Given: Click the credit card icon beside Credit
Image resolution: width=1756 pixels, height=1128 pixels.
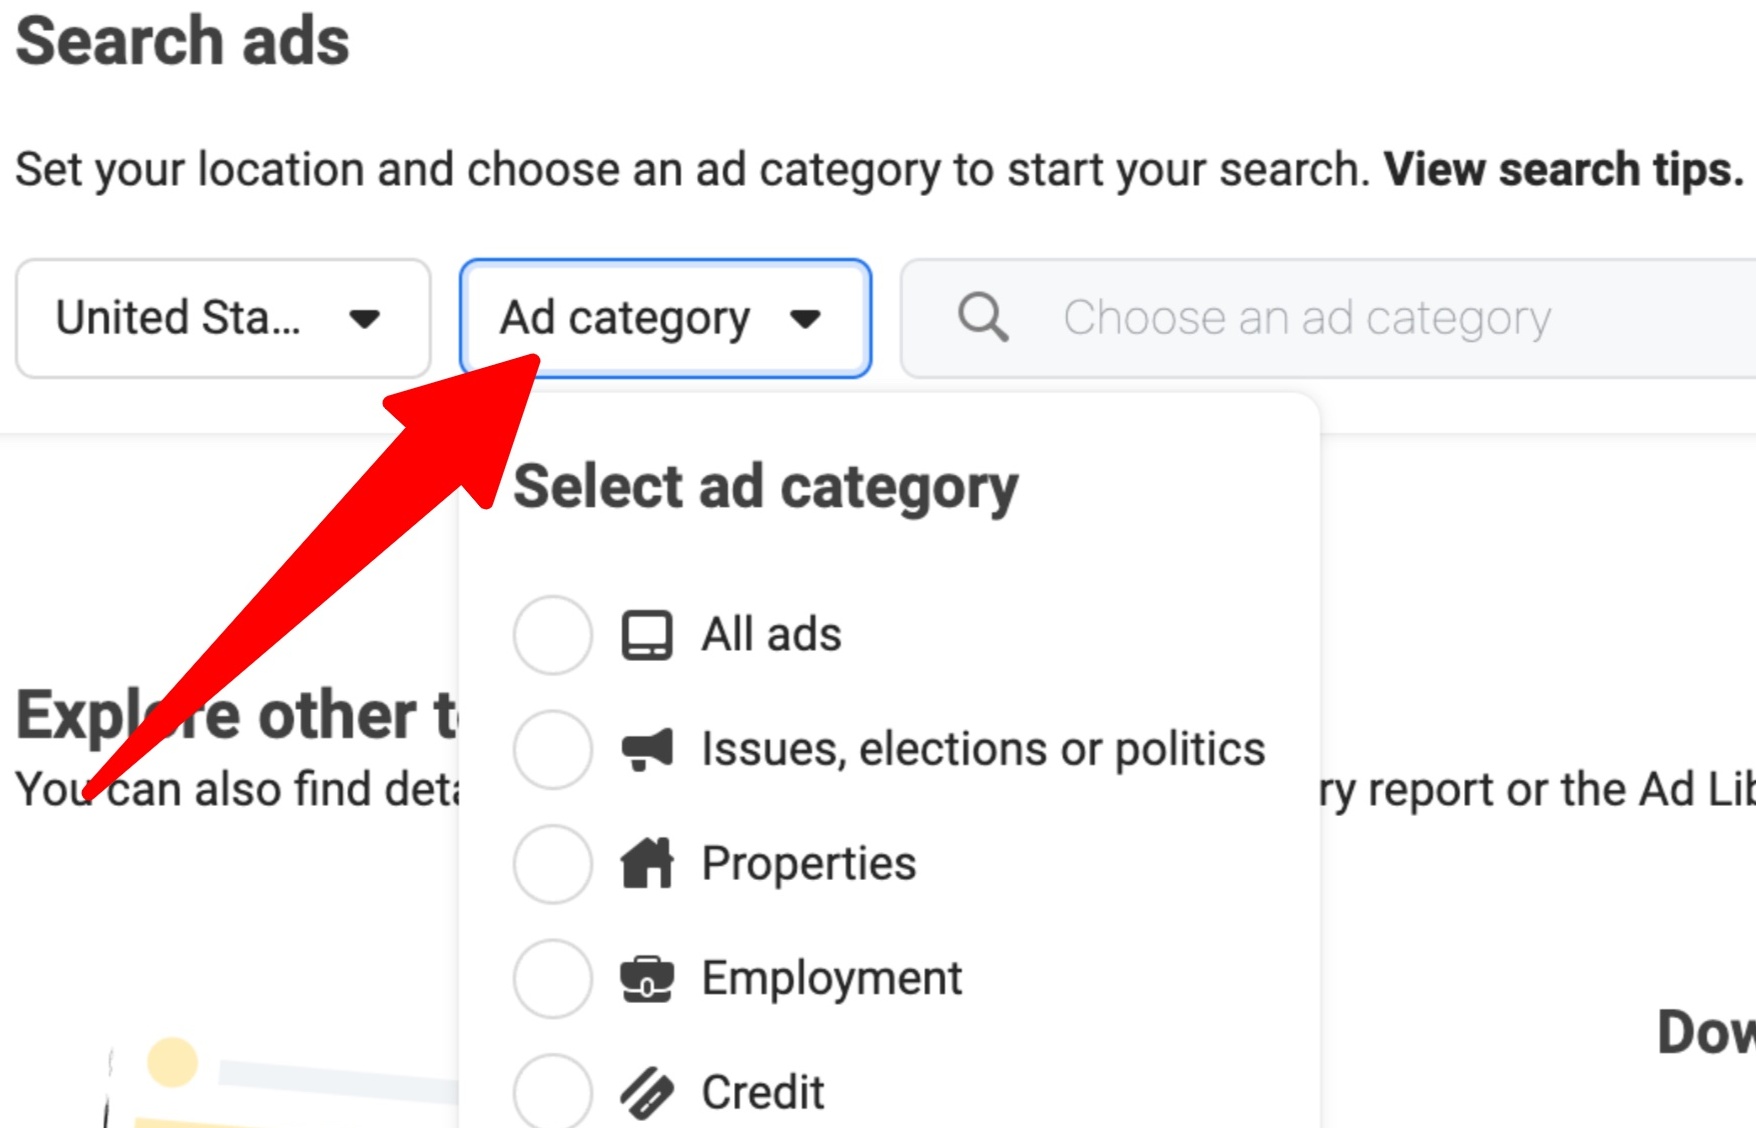Looking at the screenshot, I should [x=645, y=1093].
